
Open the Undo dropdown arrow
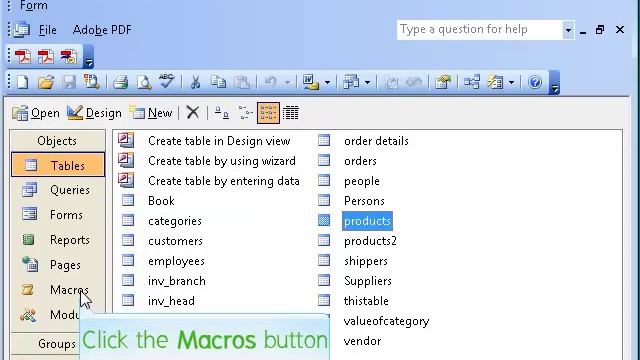coord(287,82)
